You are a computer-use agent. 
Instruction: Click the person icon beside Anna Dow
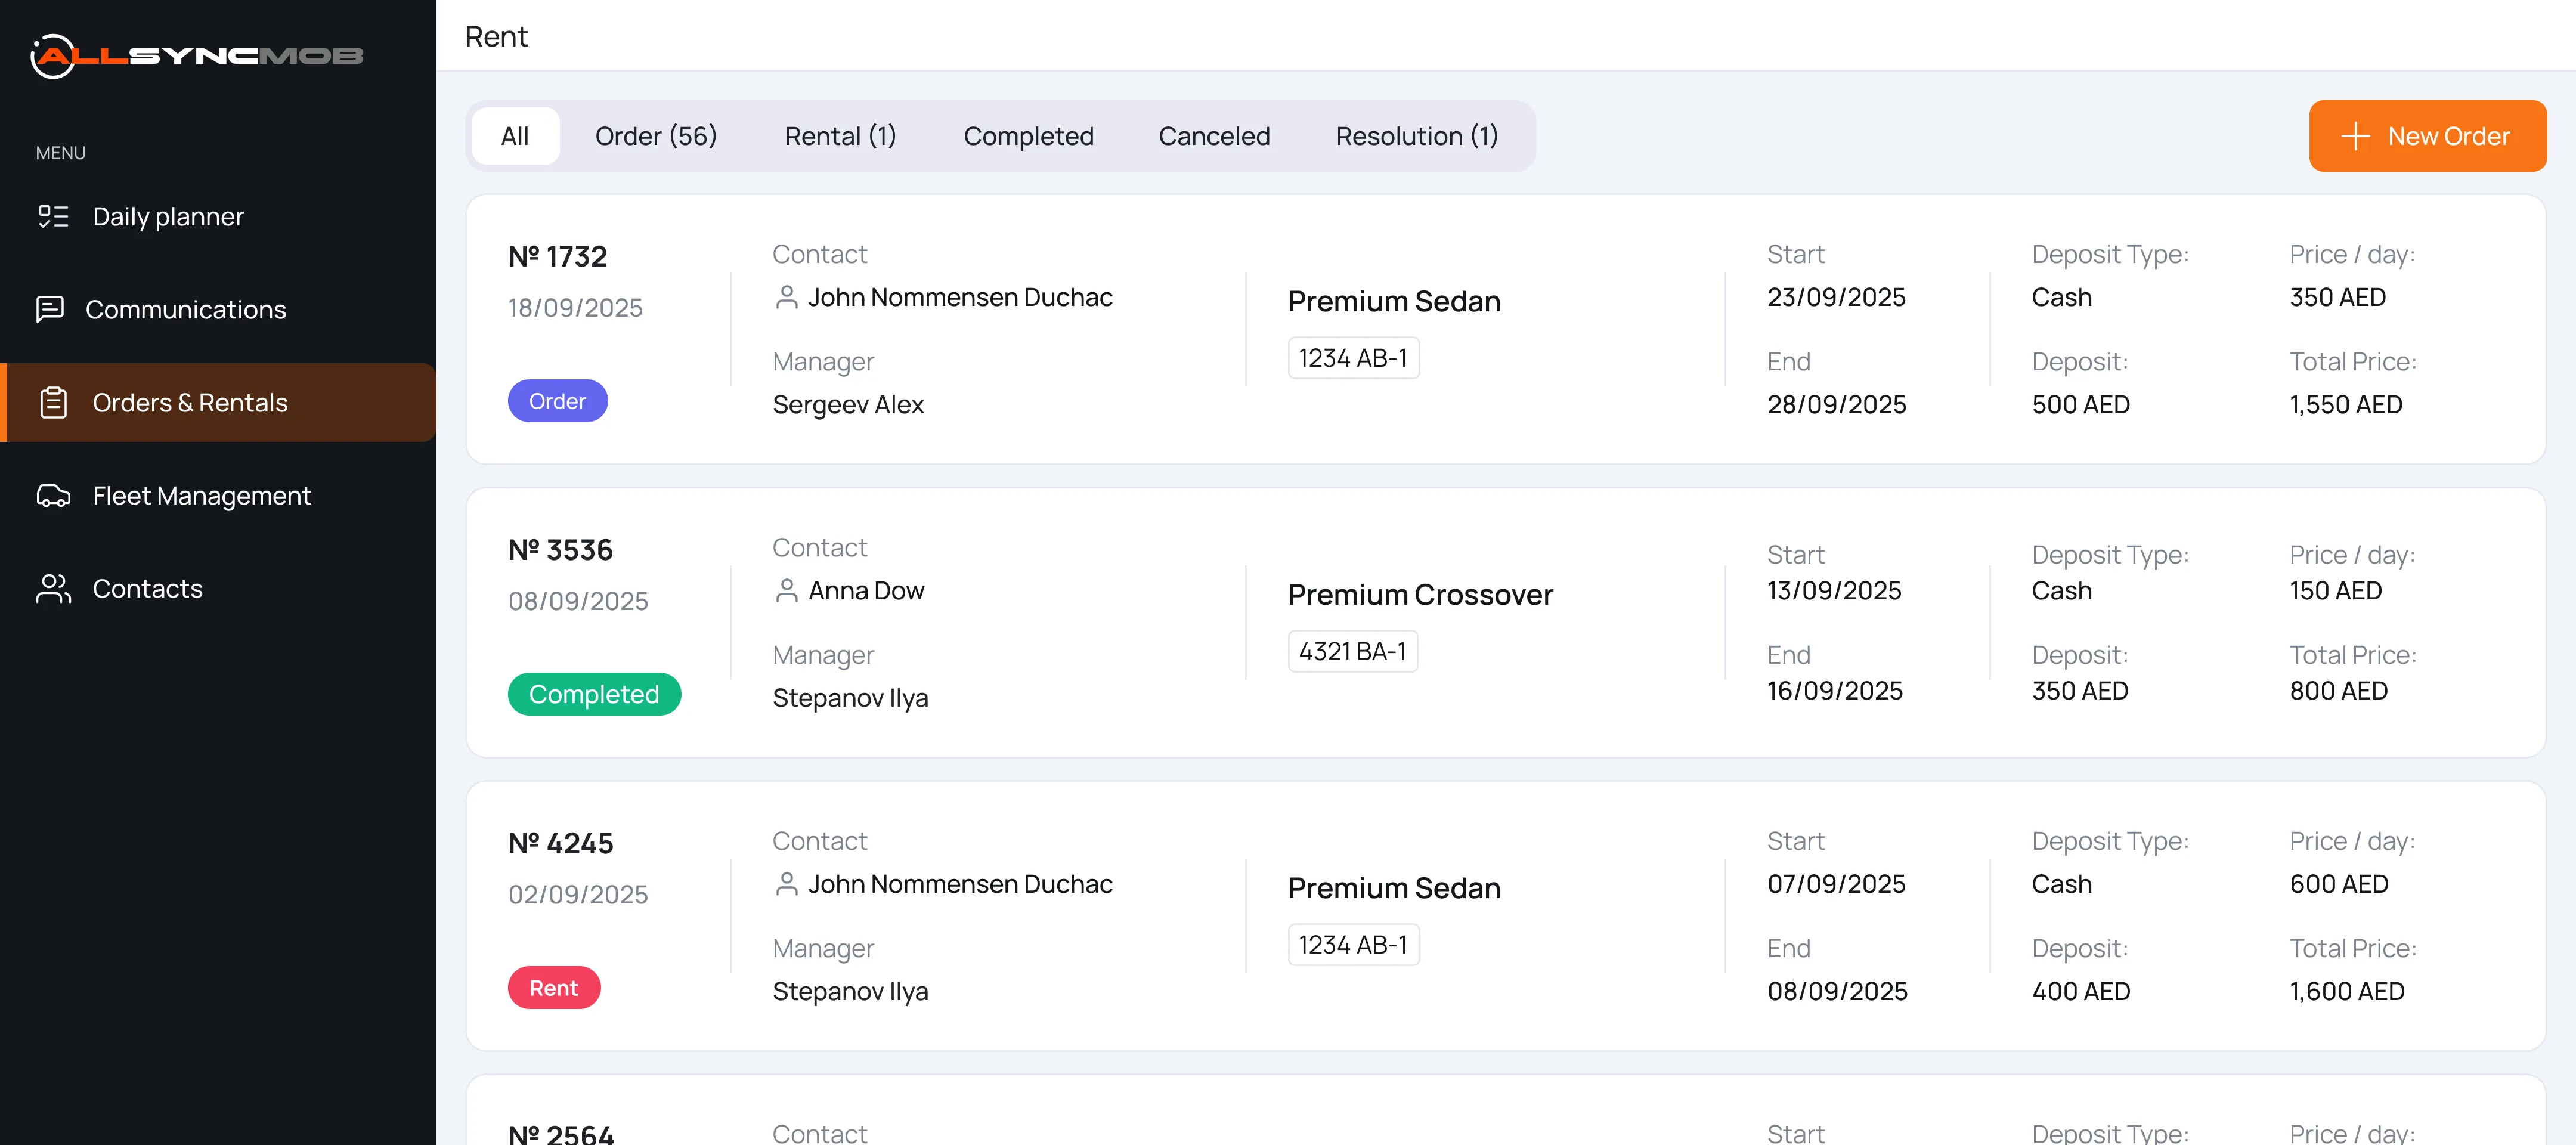tap(787, 591)
